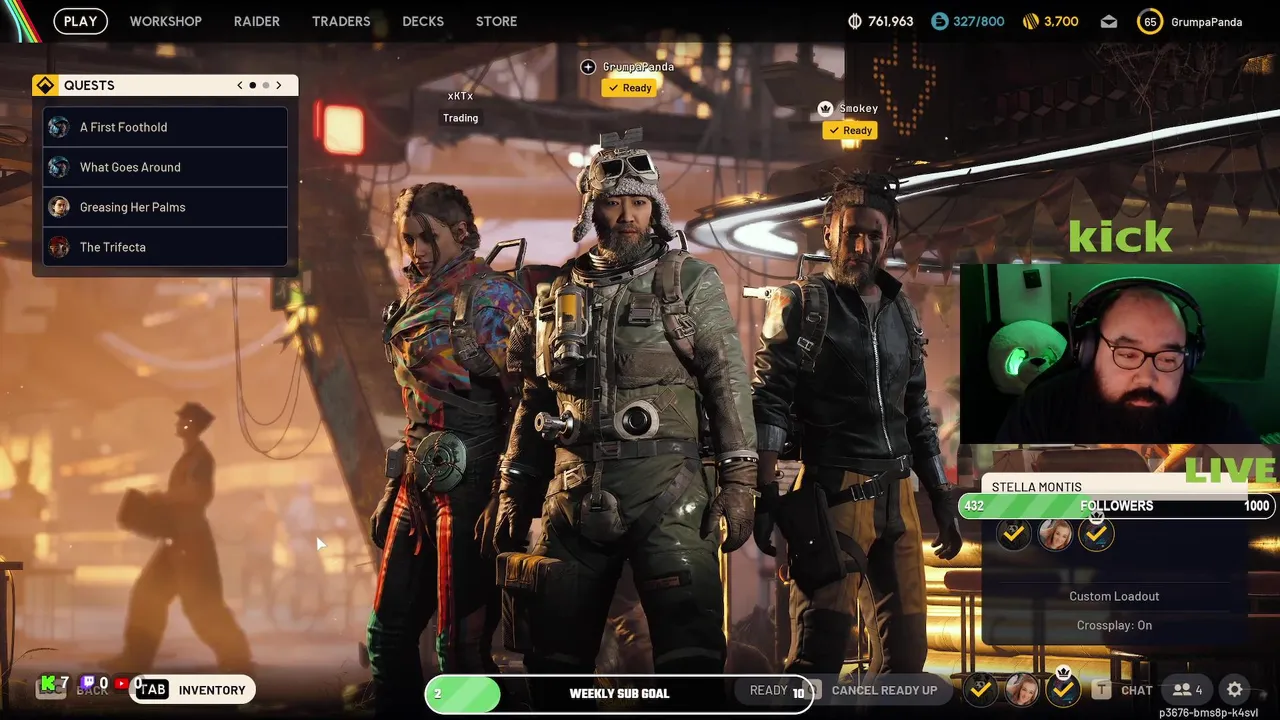The height and width of the screenshot is (720, 1280).
Task: Visit the STORE tab
Action: (497, 21)
